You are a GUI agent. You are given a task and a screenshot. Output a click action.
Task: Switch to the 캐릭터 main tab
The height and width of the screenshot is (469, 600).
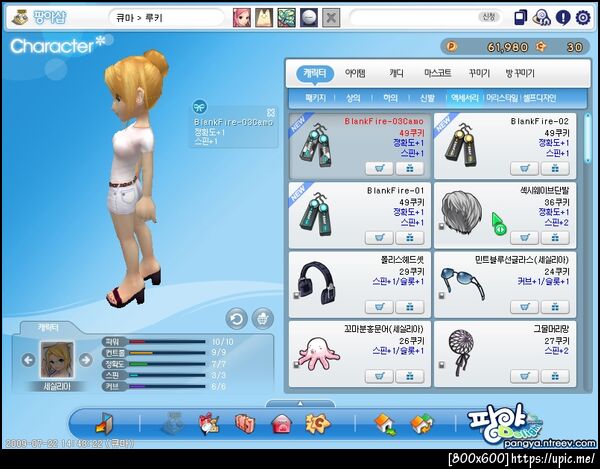[x=315, y=73]
